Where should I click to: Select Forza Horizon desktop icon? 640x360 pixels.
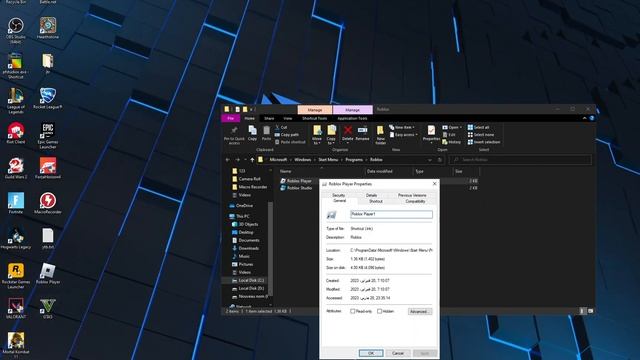point(48,168)
